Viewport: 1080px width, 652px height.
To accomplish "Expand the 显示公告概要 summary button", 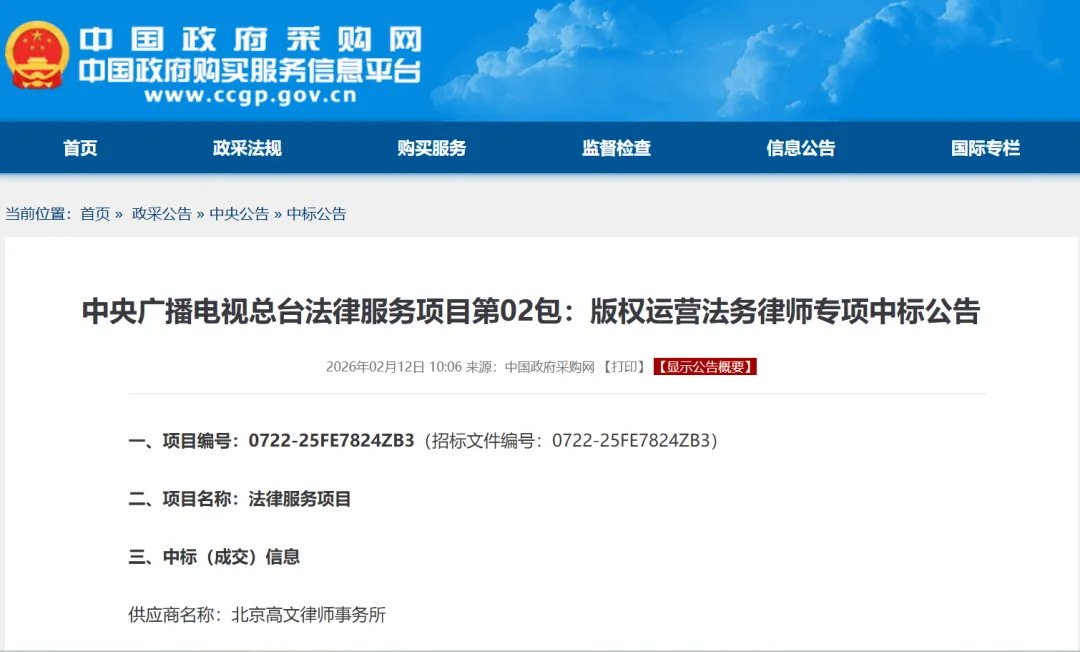I will point(705,367).
